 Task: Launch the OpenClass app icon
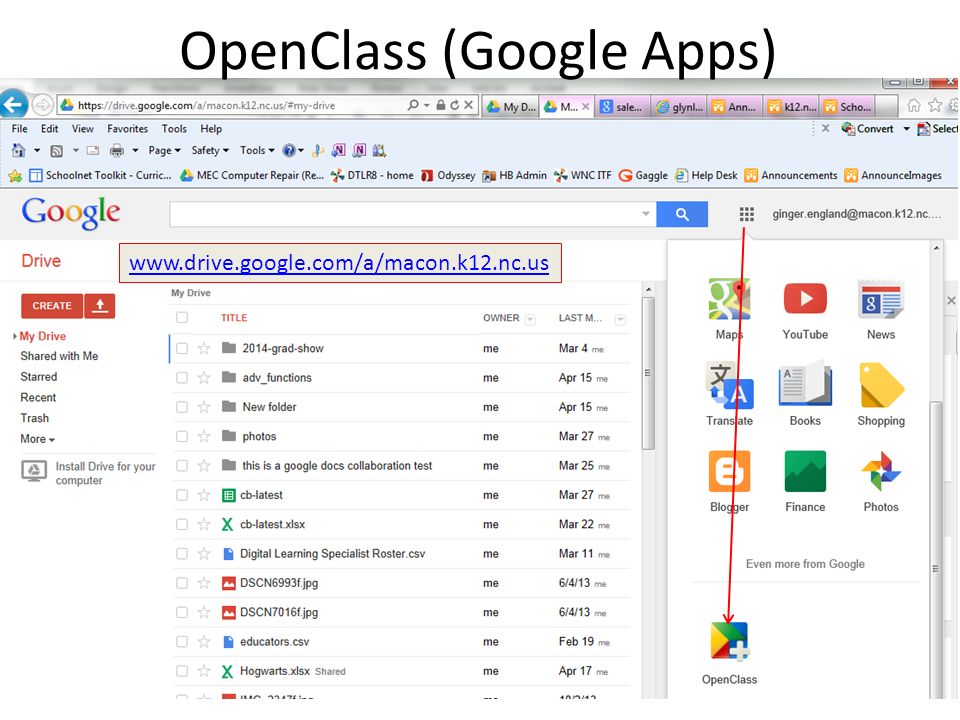729,641
